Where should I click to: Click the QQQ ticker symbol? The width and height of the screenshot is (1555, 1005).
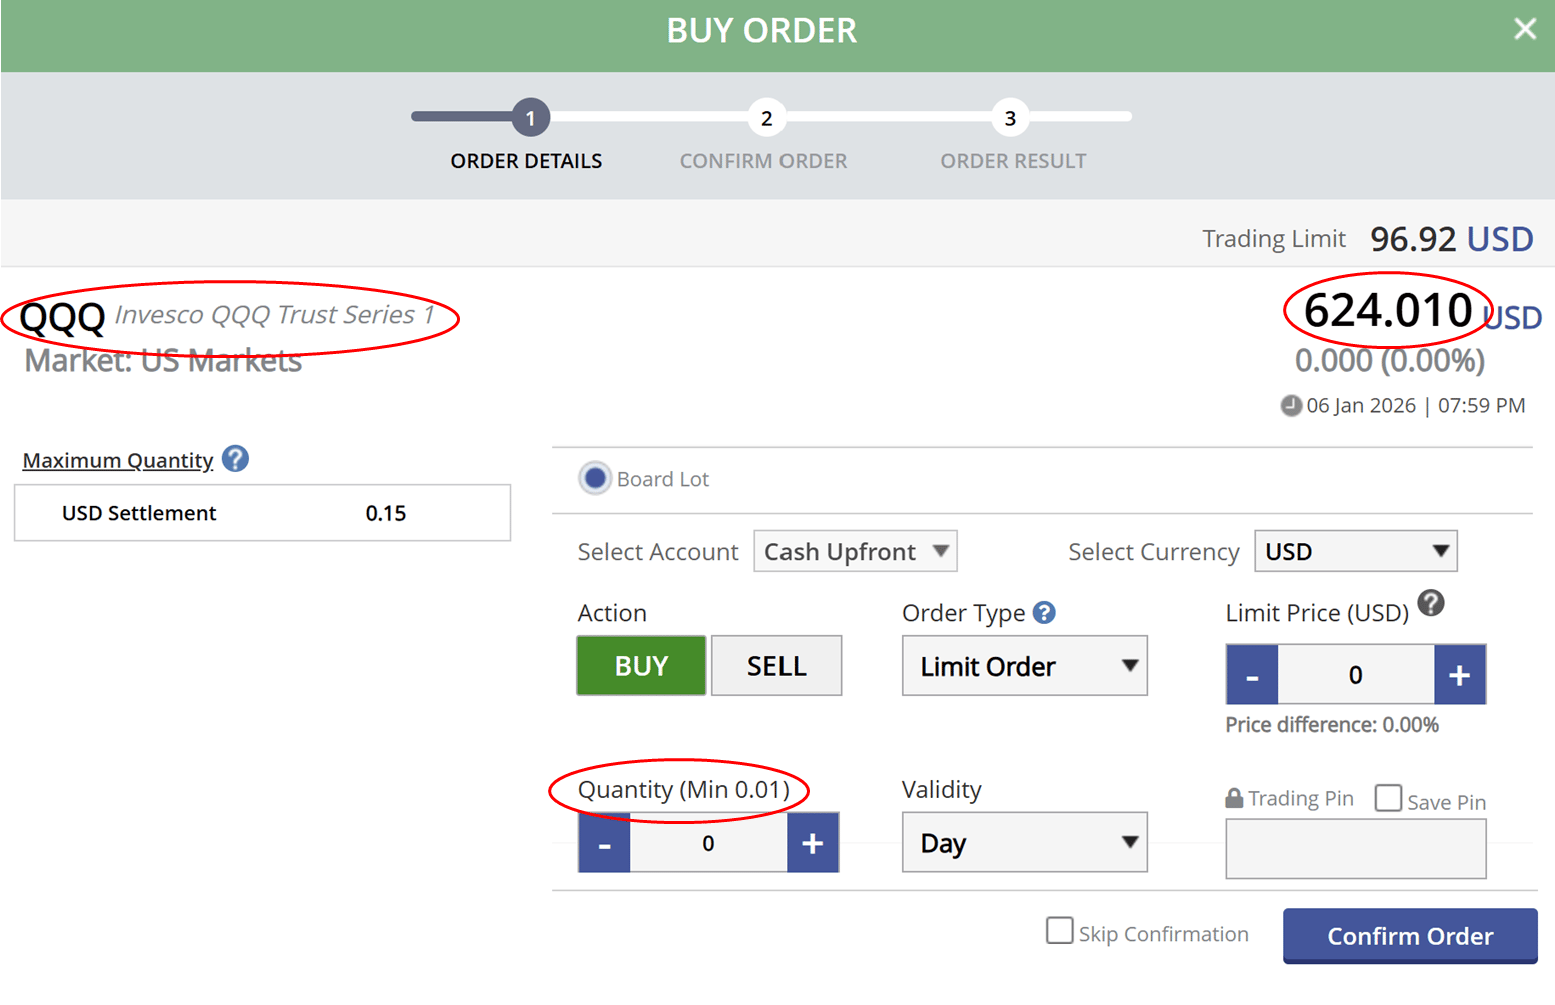coord(62,318)
